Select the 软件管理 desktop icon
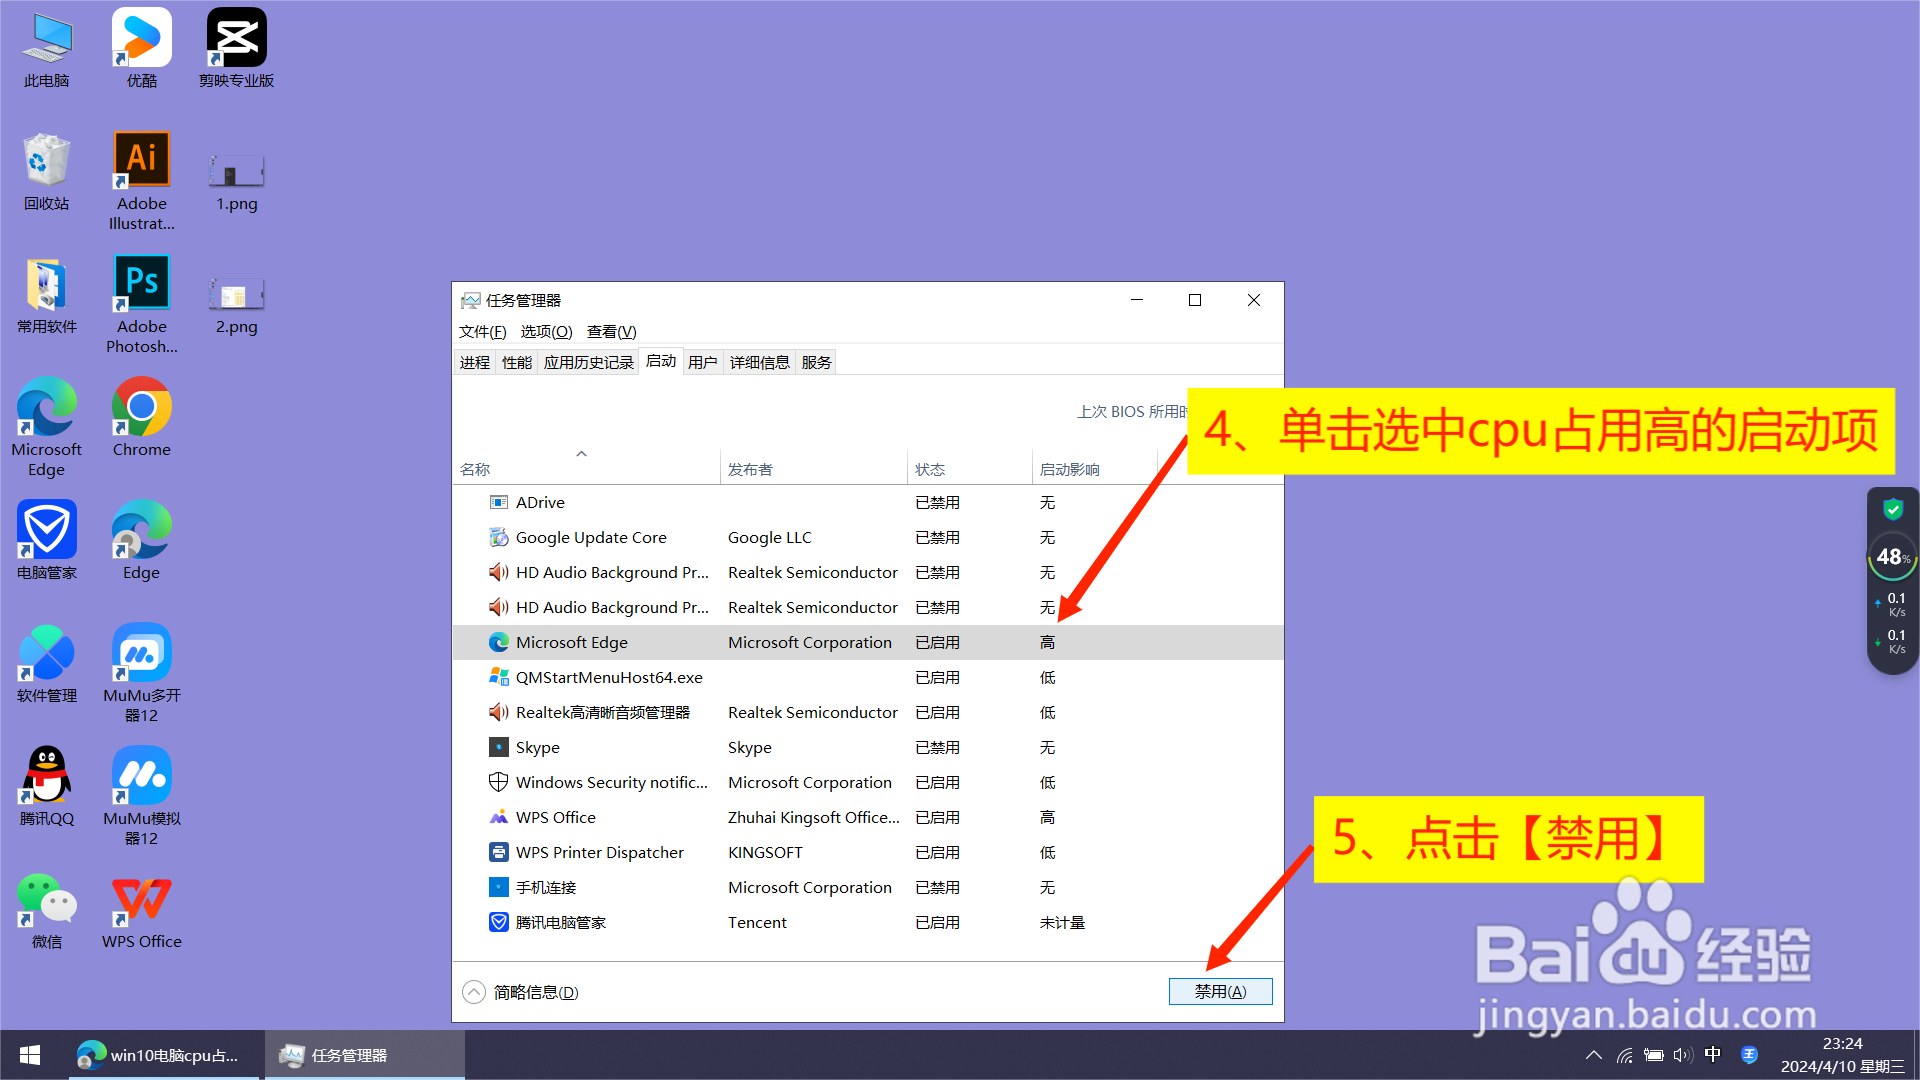The height and width of the screenshot is (1080, 1920). tap(47, 664)
